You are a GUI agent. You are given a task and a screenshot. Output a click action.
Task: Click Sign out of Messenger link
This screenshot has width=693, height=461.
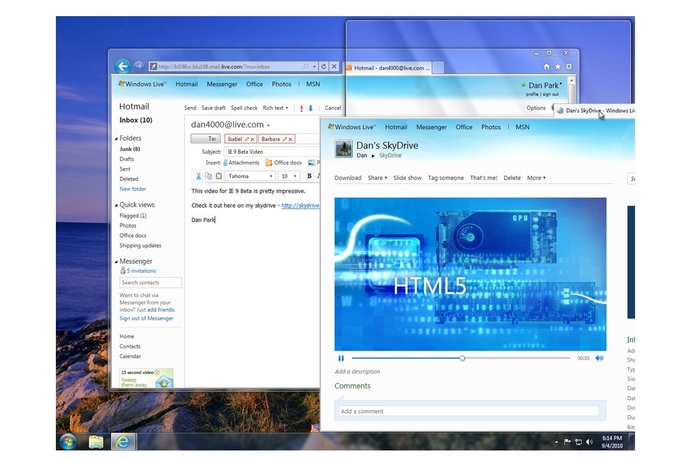click(146, 318)
